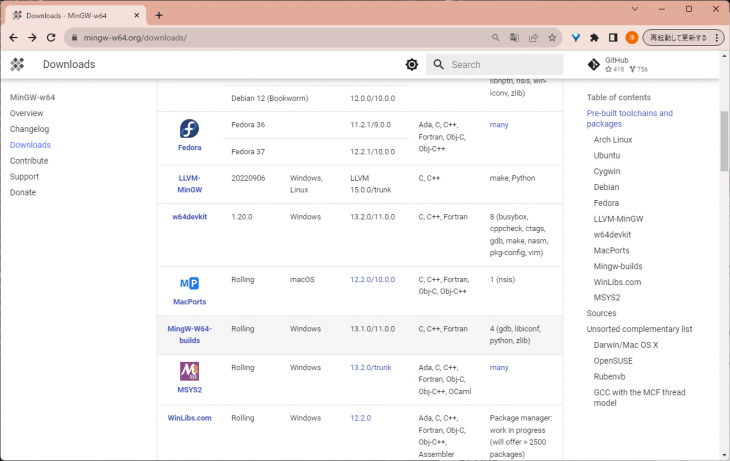Select Contribute in the left navigation
Image resolution: width=730 pixels, height=461 pixels.
point(29,161)
